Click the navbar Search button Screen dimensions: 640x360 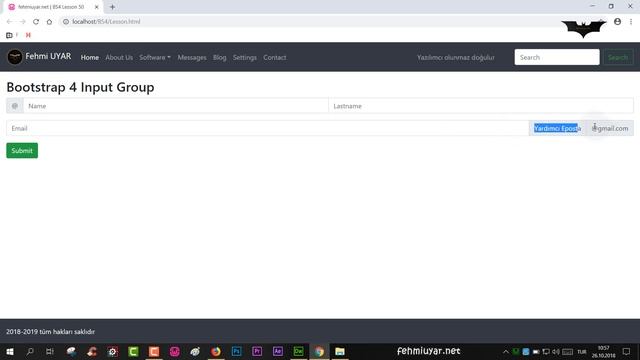point(618,58)
